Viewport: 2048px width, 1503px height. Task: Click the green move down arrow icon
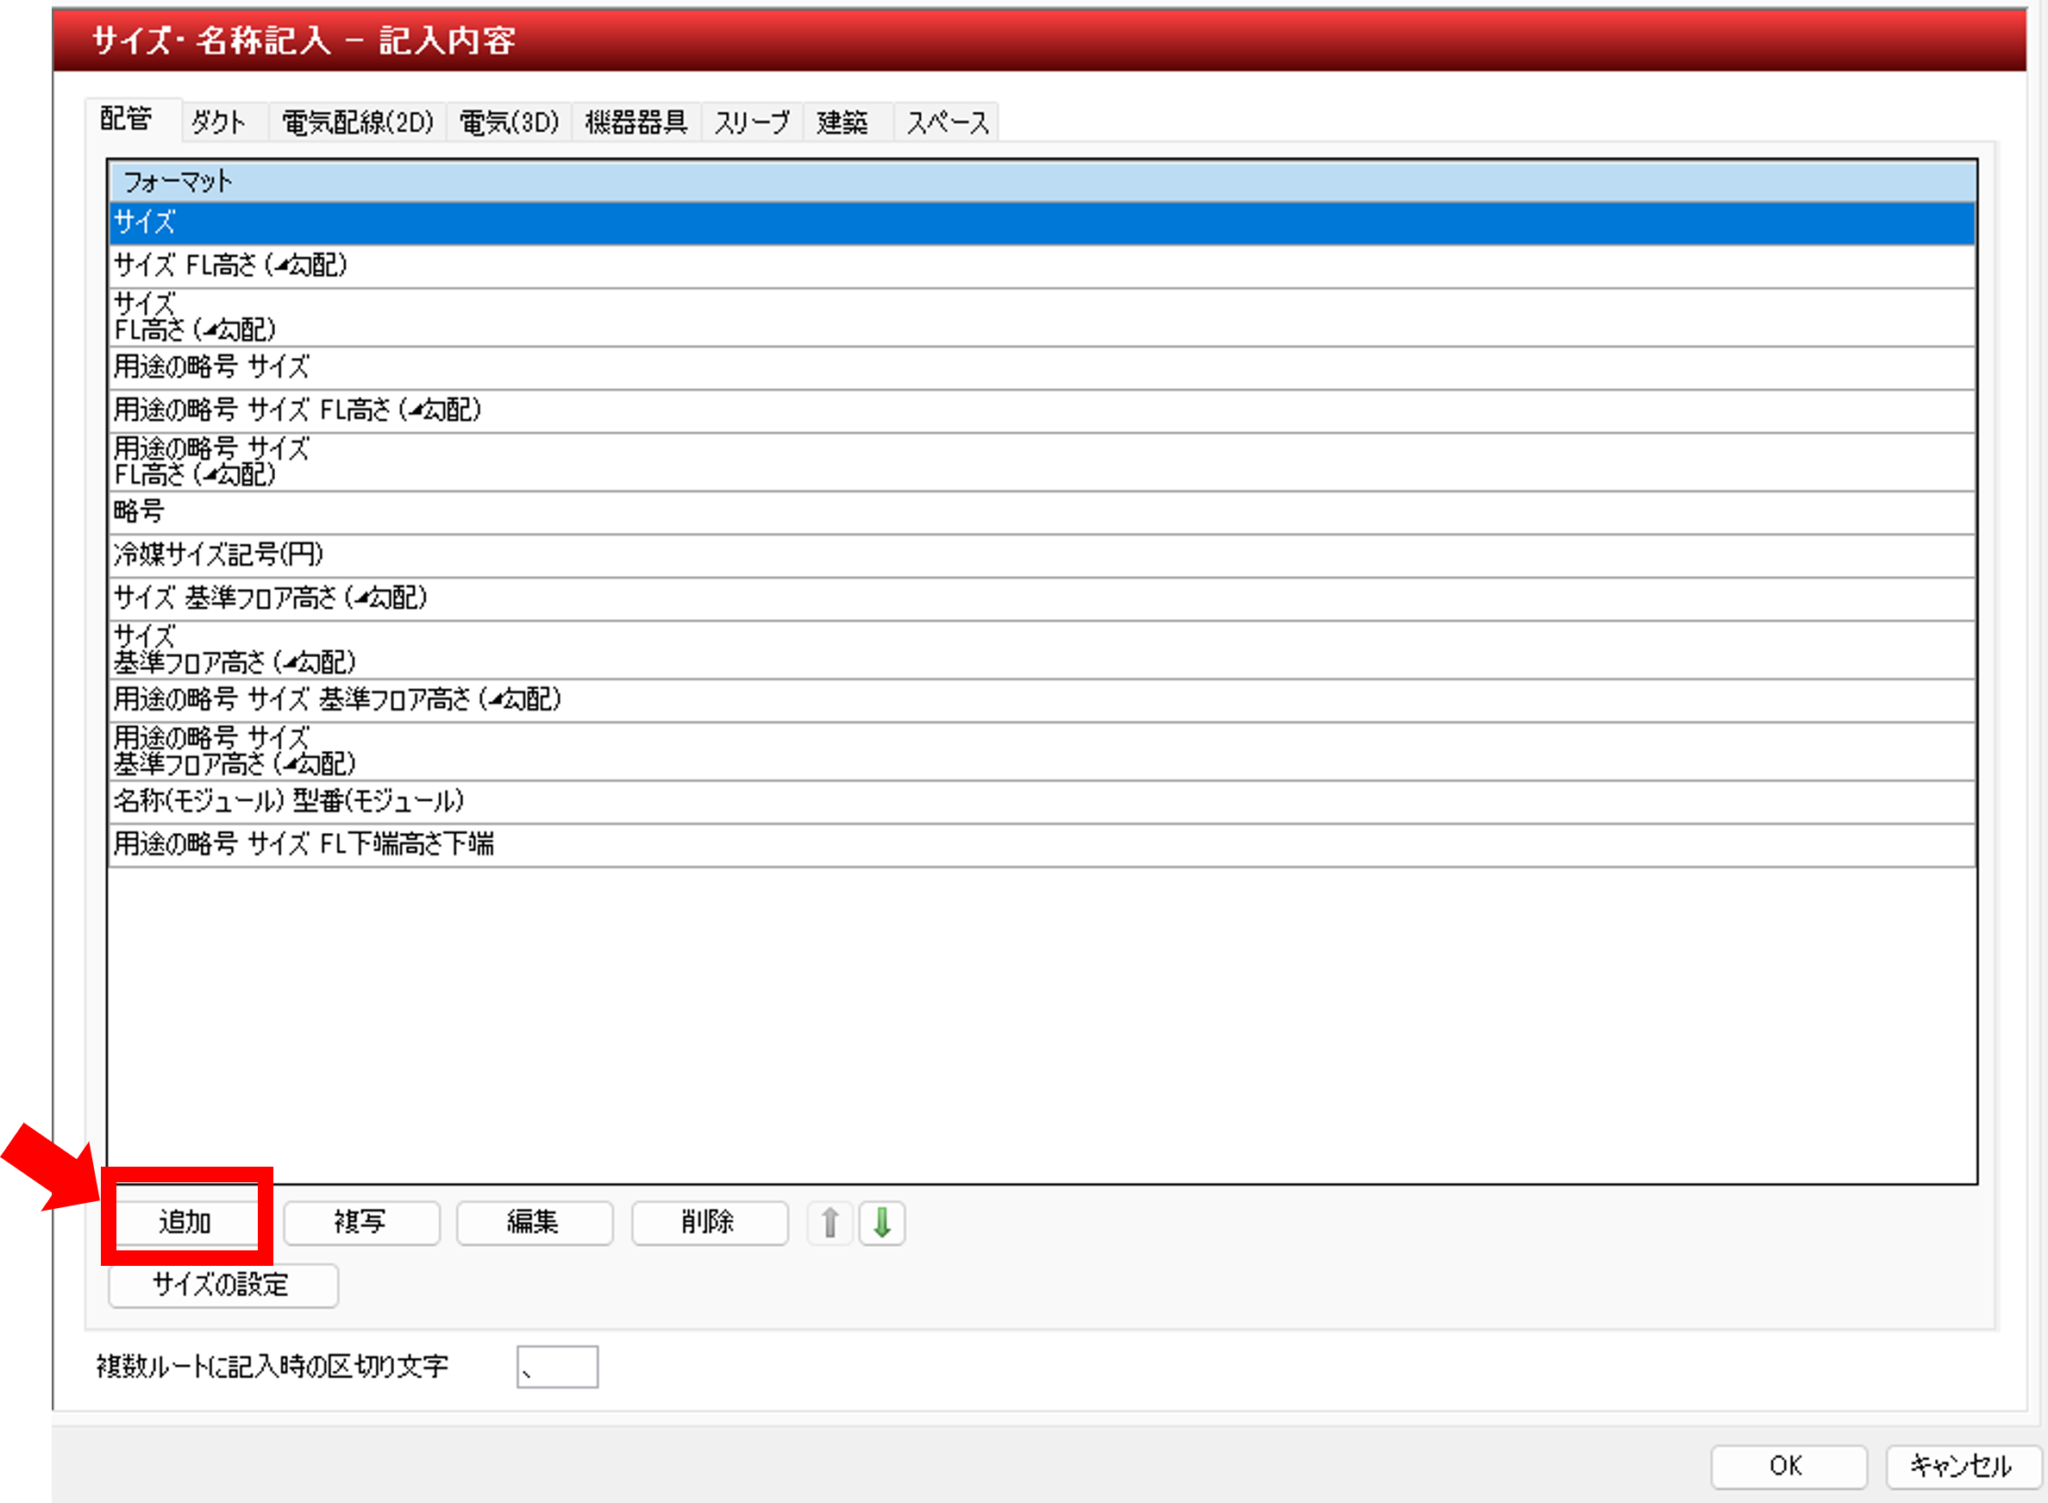coord(882,1222)
